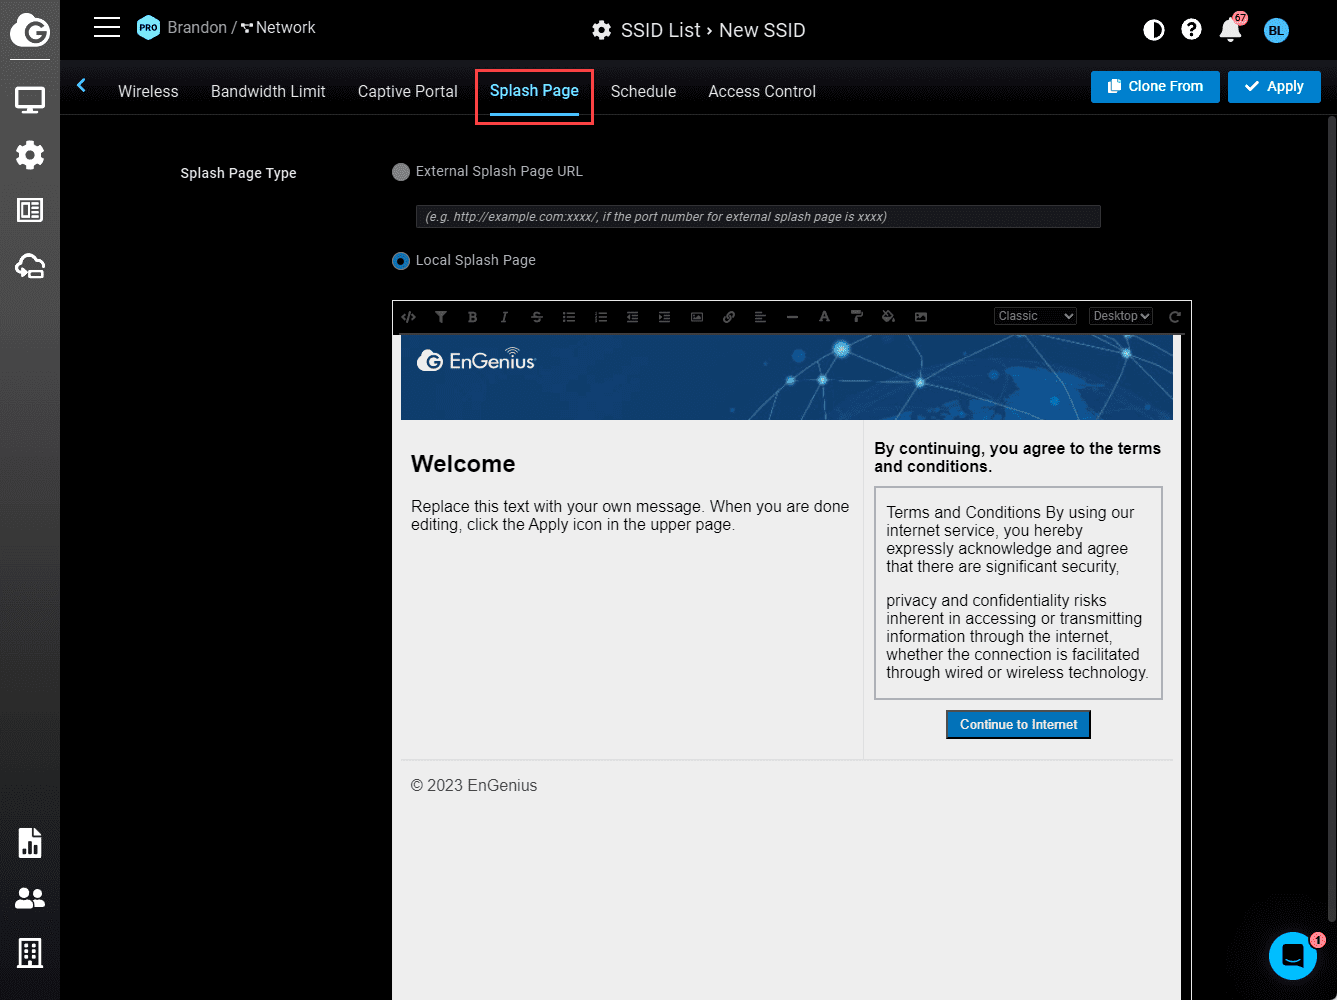Switch editor to HTML code view
This screenshot has width=1337, height=1000.
tap(409, 317)
